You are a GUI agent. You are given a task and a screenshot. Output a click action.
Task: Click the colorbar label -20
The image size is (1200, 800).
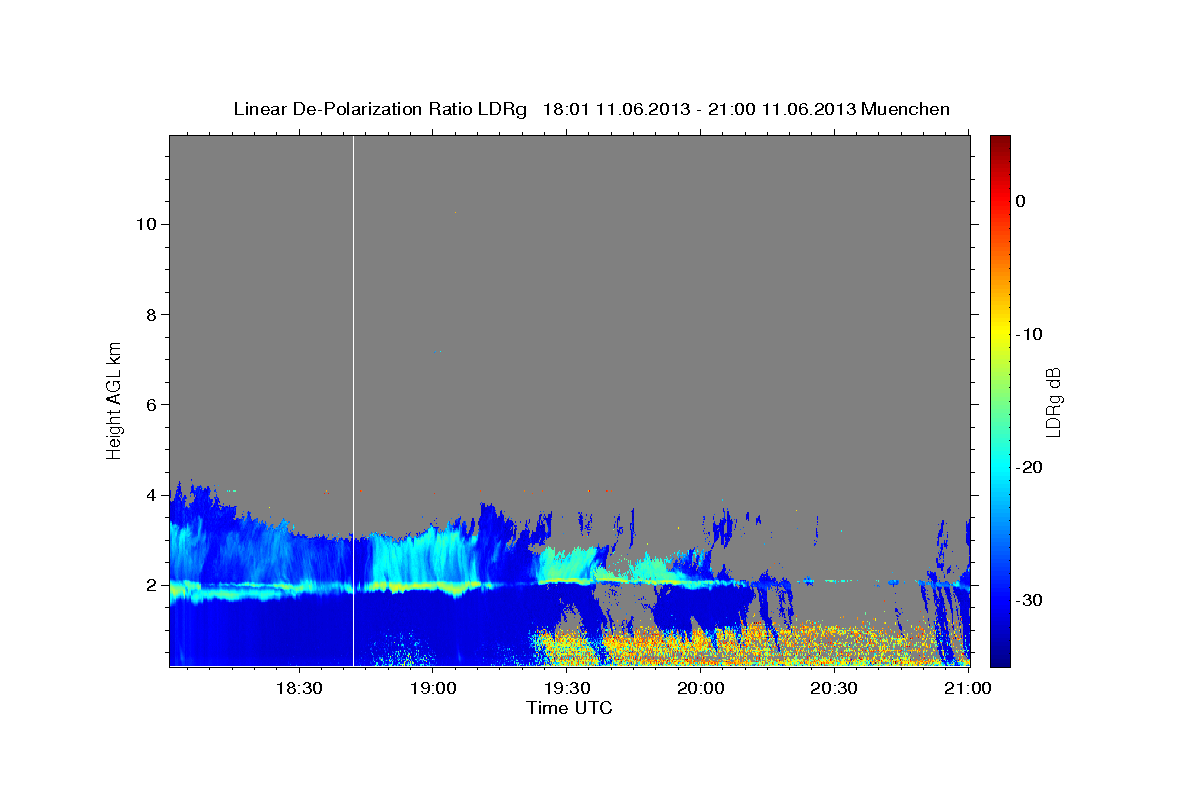coord(1029,467)
